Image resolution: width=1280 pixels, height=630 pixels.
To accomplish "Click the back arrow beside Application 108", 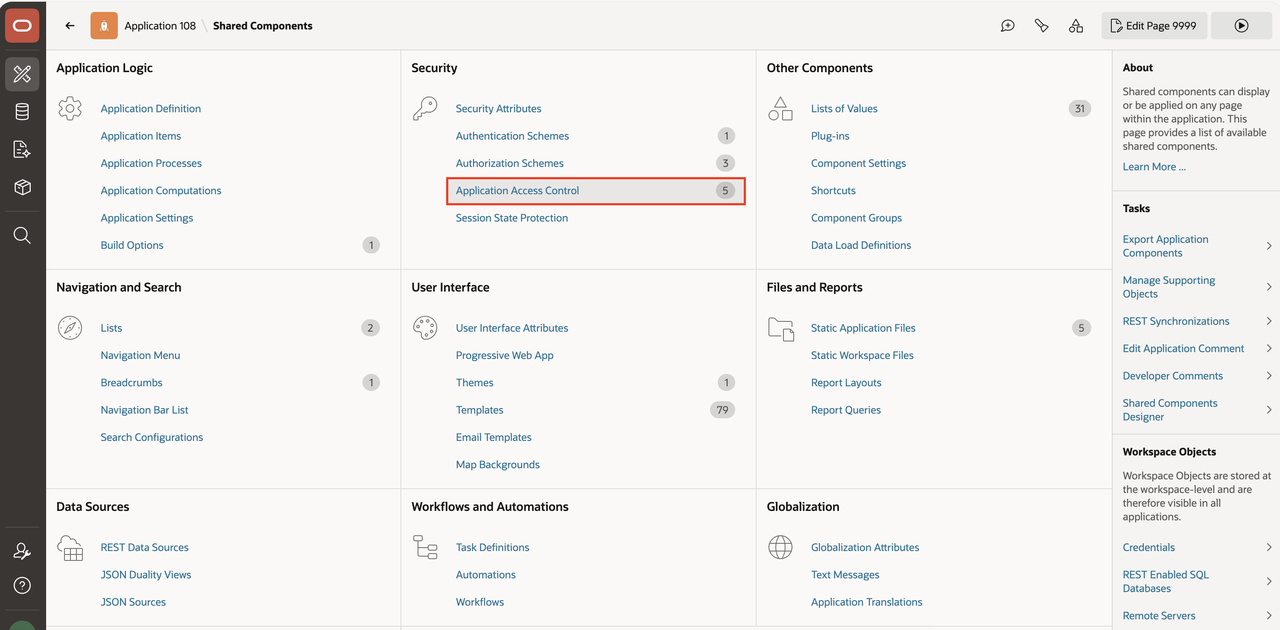I will (70, 26).
